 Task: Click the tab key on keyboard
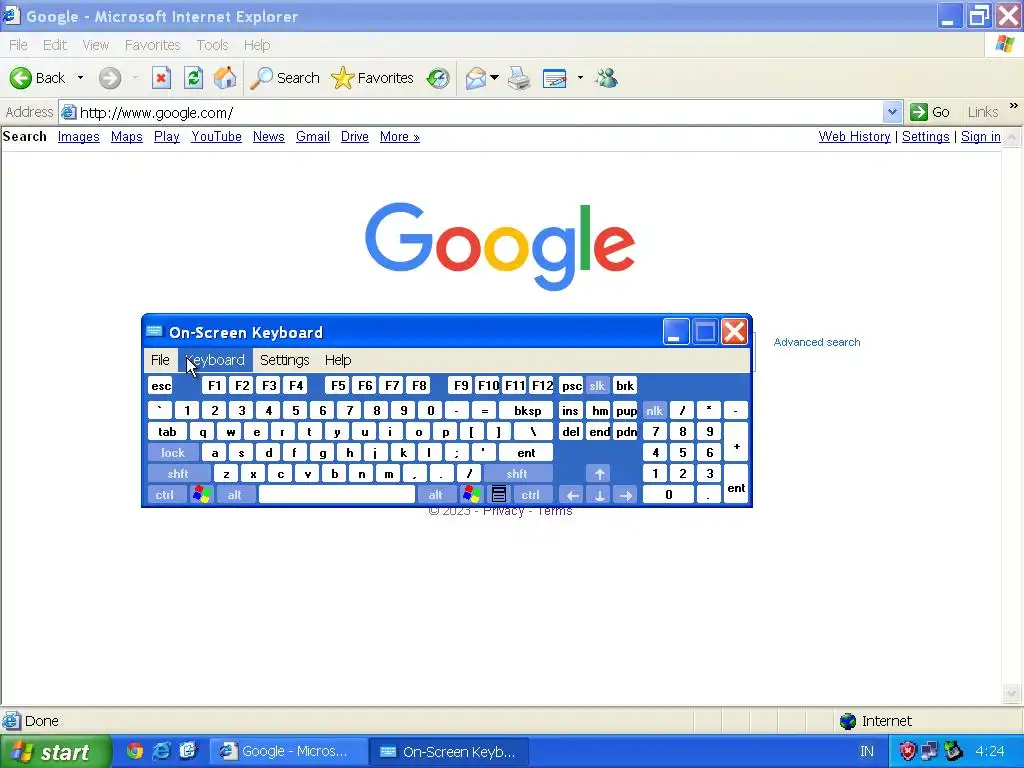pyautogui.click(x=167, y=432)
